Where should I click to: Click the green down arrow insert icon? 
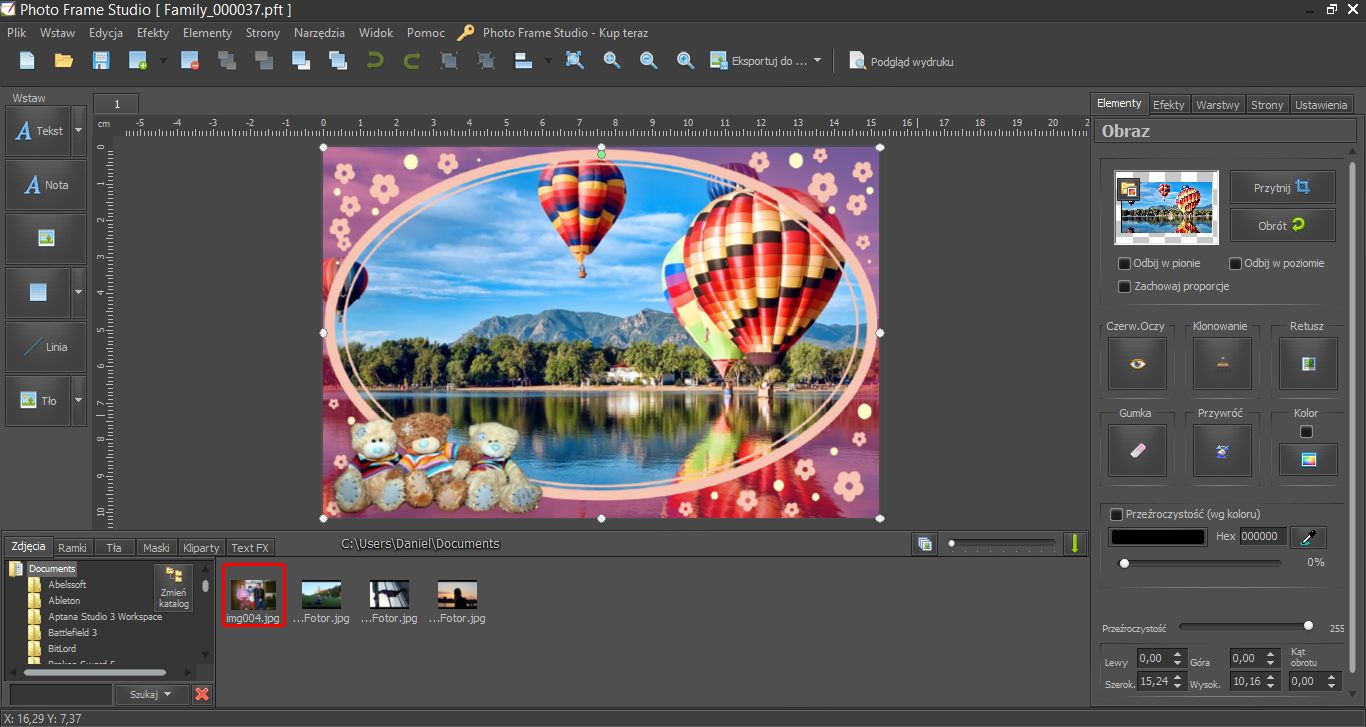tap(1076, 543)
